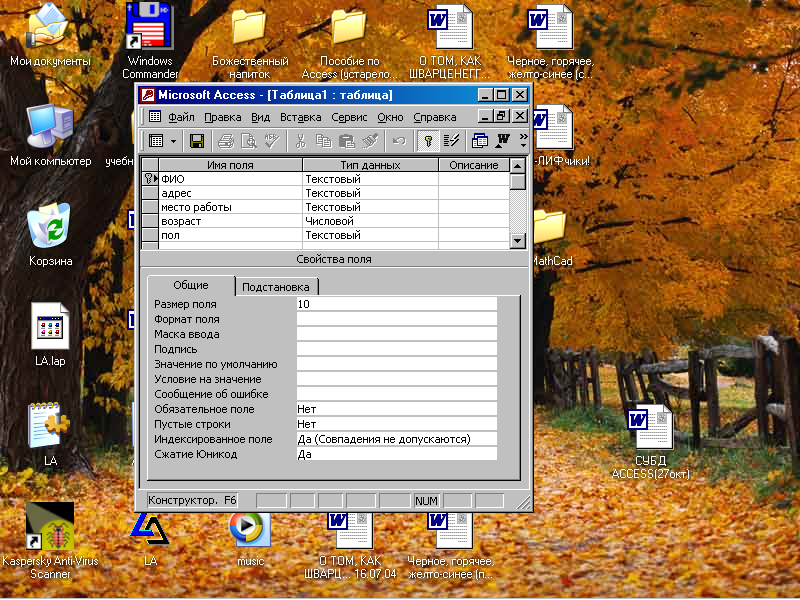Open the Windows Commander desktop shortcut
Image resolution: width=800 pixels, height=600 pixels.
(149, 41)
